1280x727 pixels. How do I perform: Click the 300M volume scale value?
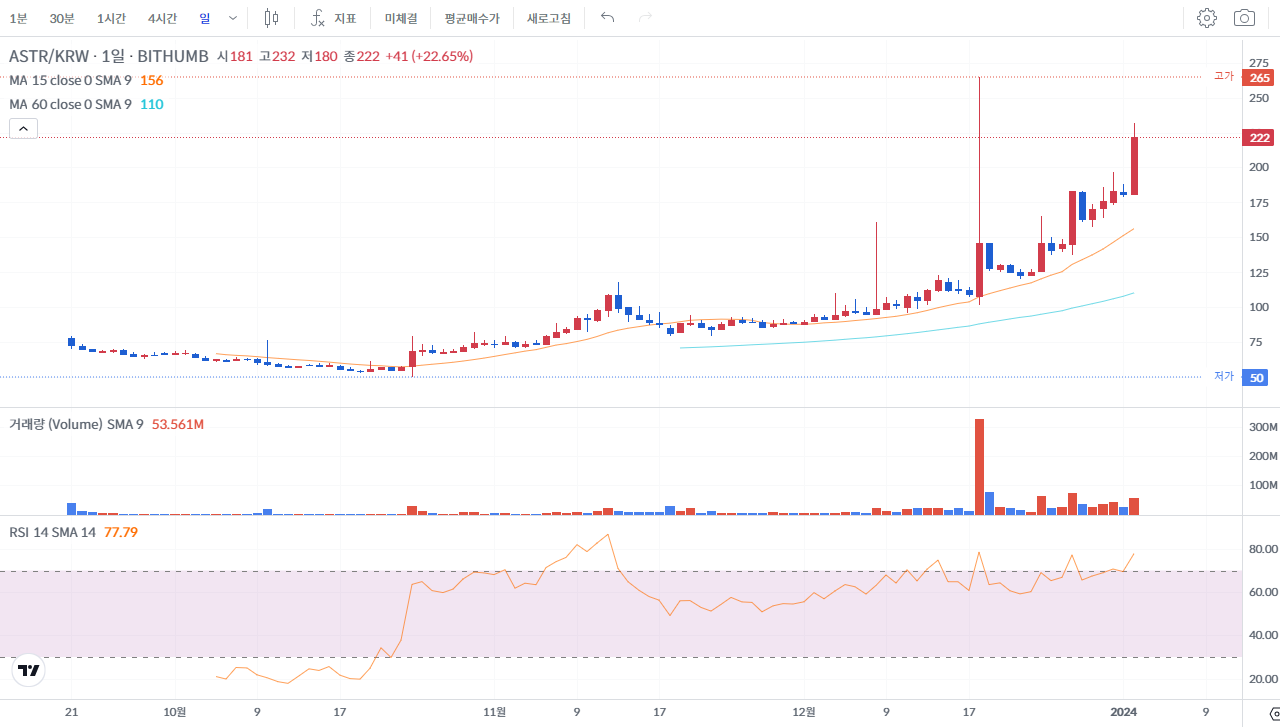pos(1263,427)
